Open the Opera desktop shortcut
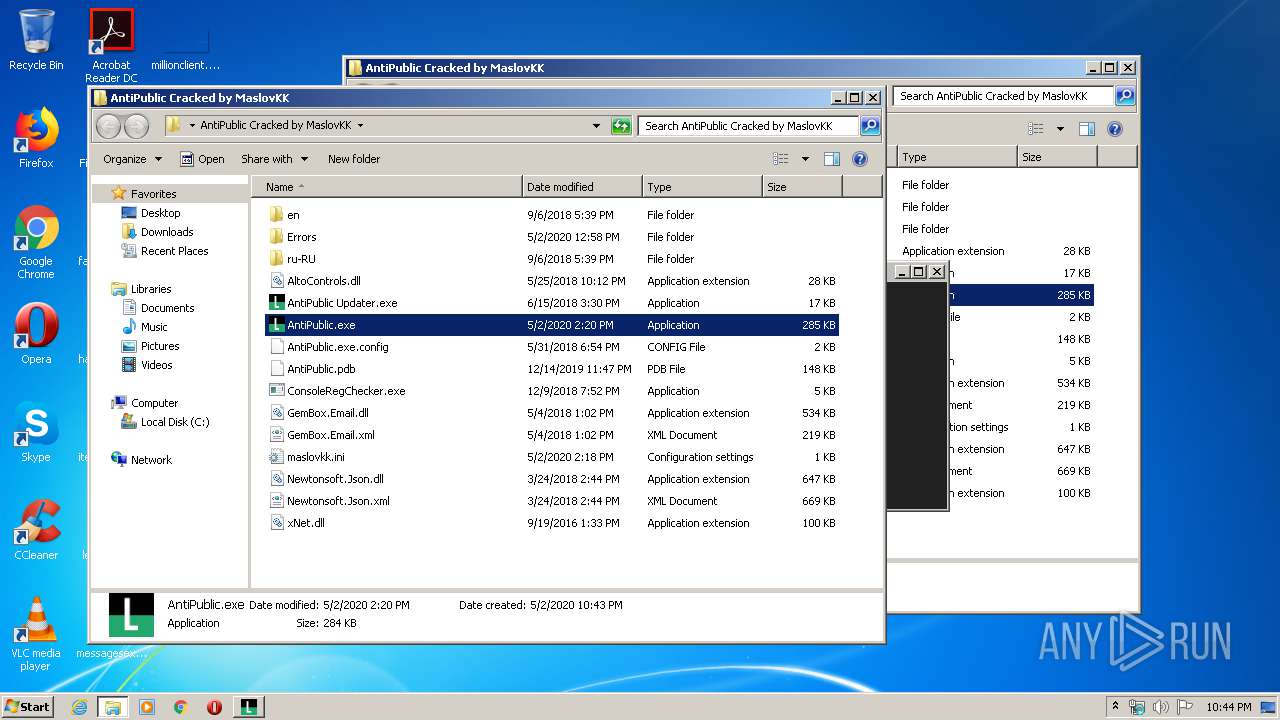 36,334
